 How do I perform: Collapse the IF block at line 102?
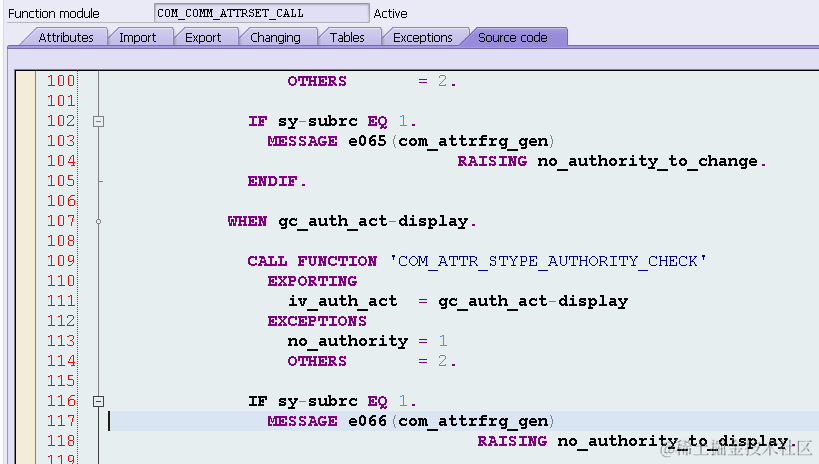point(98,122)
